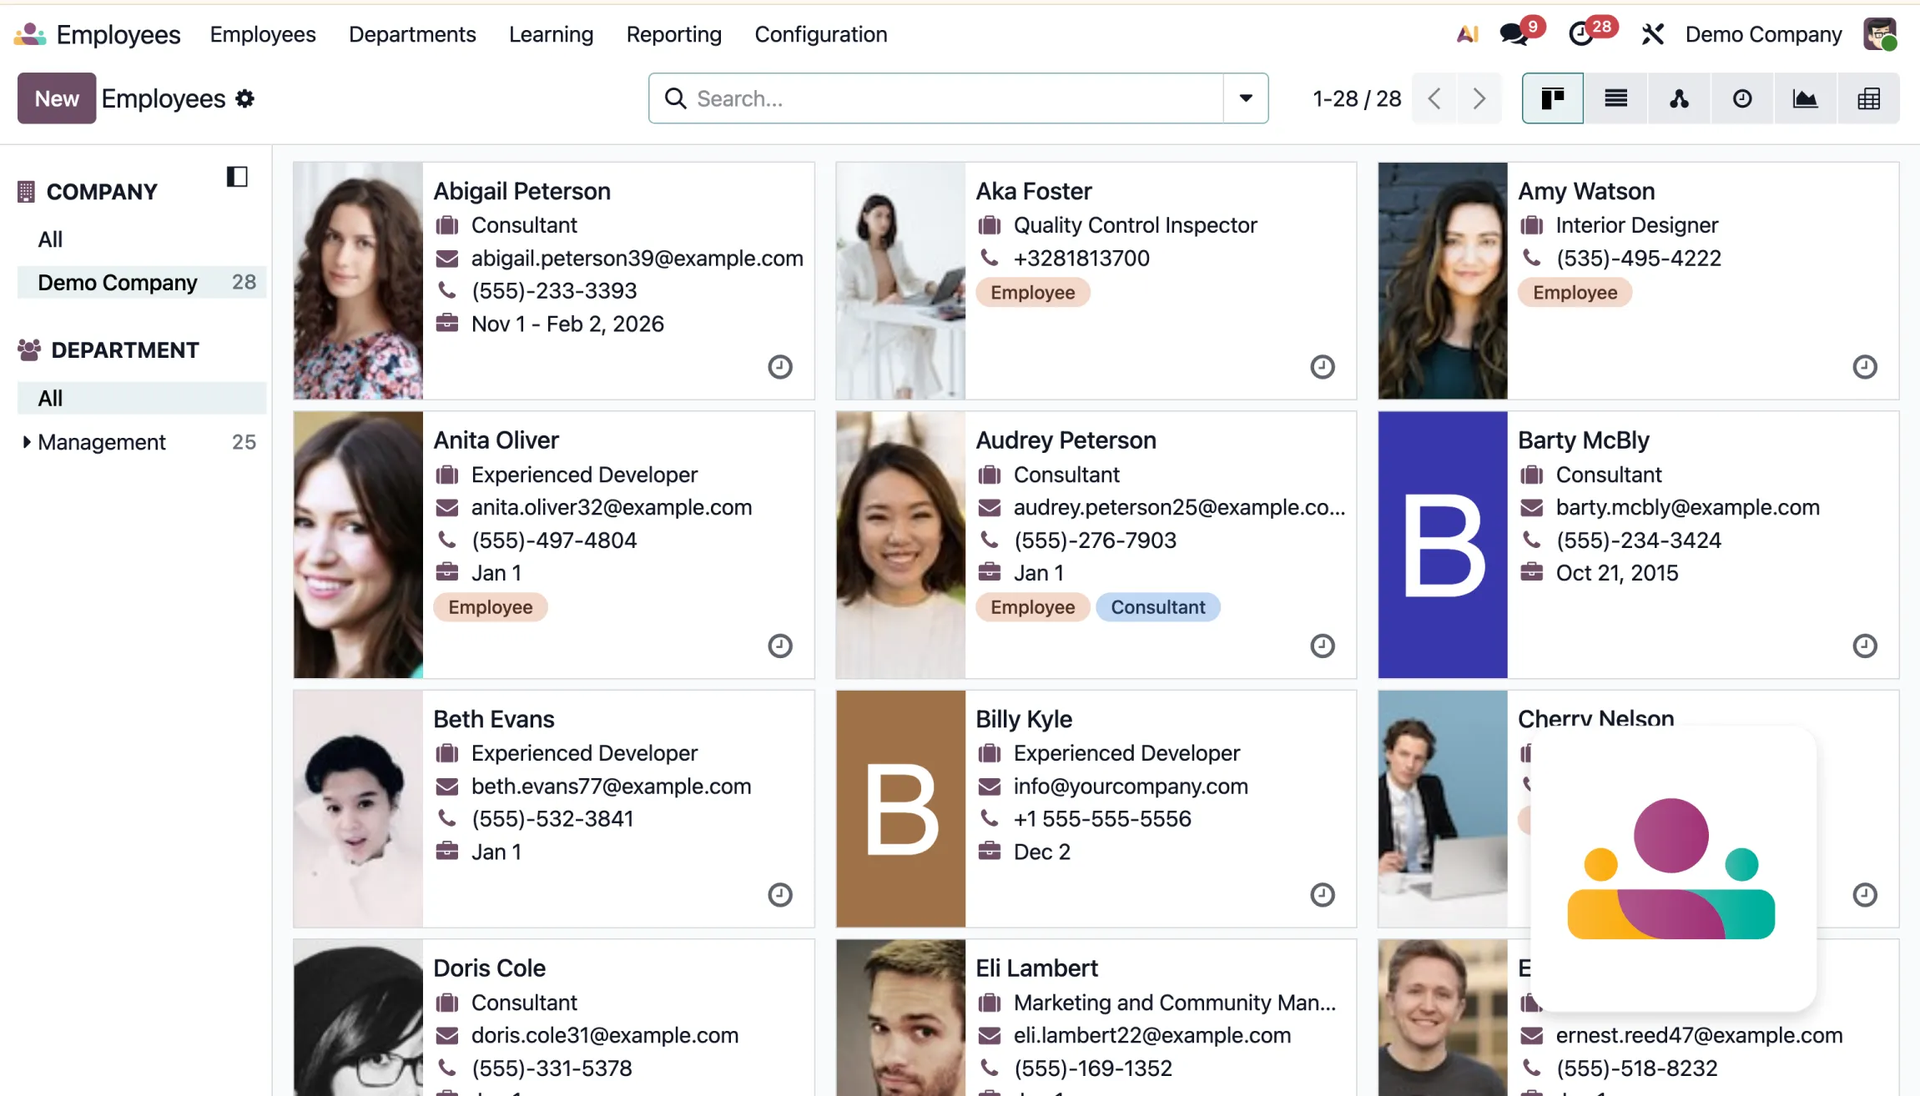Switch to Pivot view

tap(1868, 98)
